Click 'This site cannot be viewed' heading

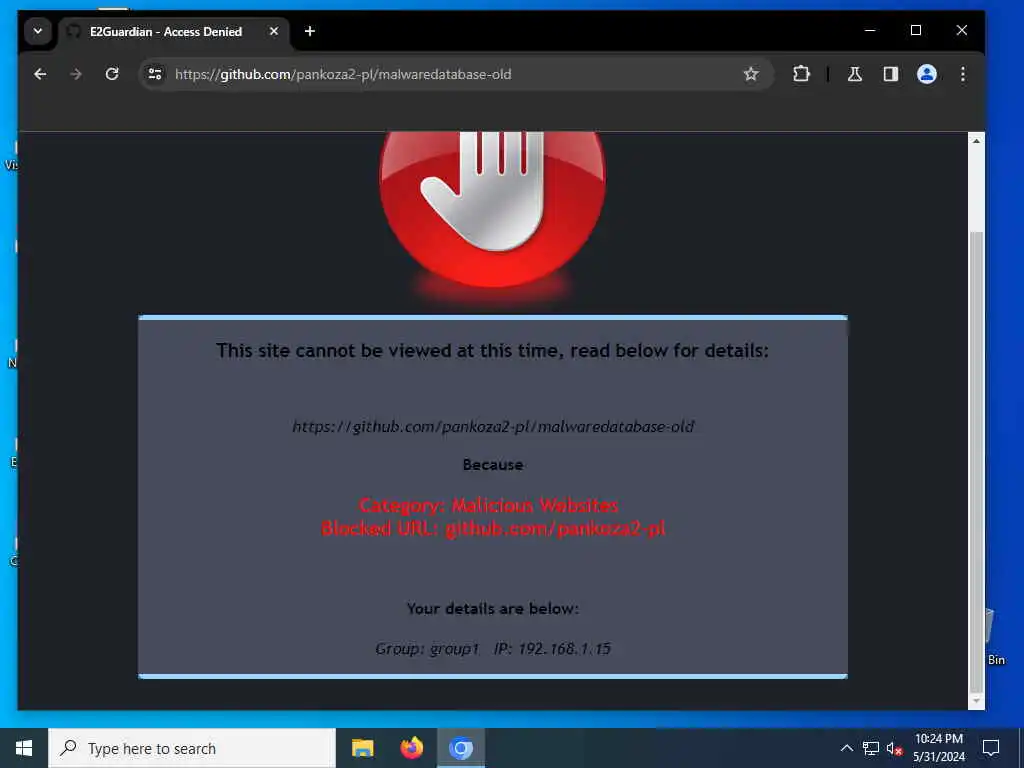(x=492, y=351)
